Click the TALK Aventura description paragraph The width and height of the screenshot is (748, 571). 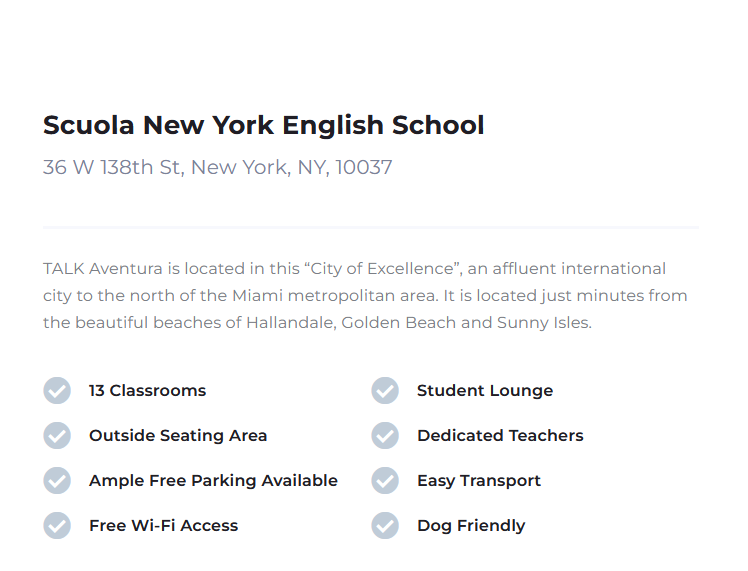365,296
